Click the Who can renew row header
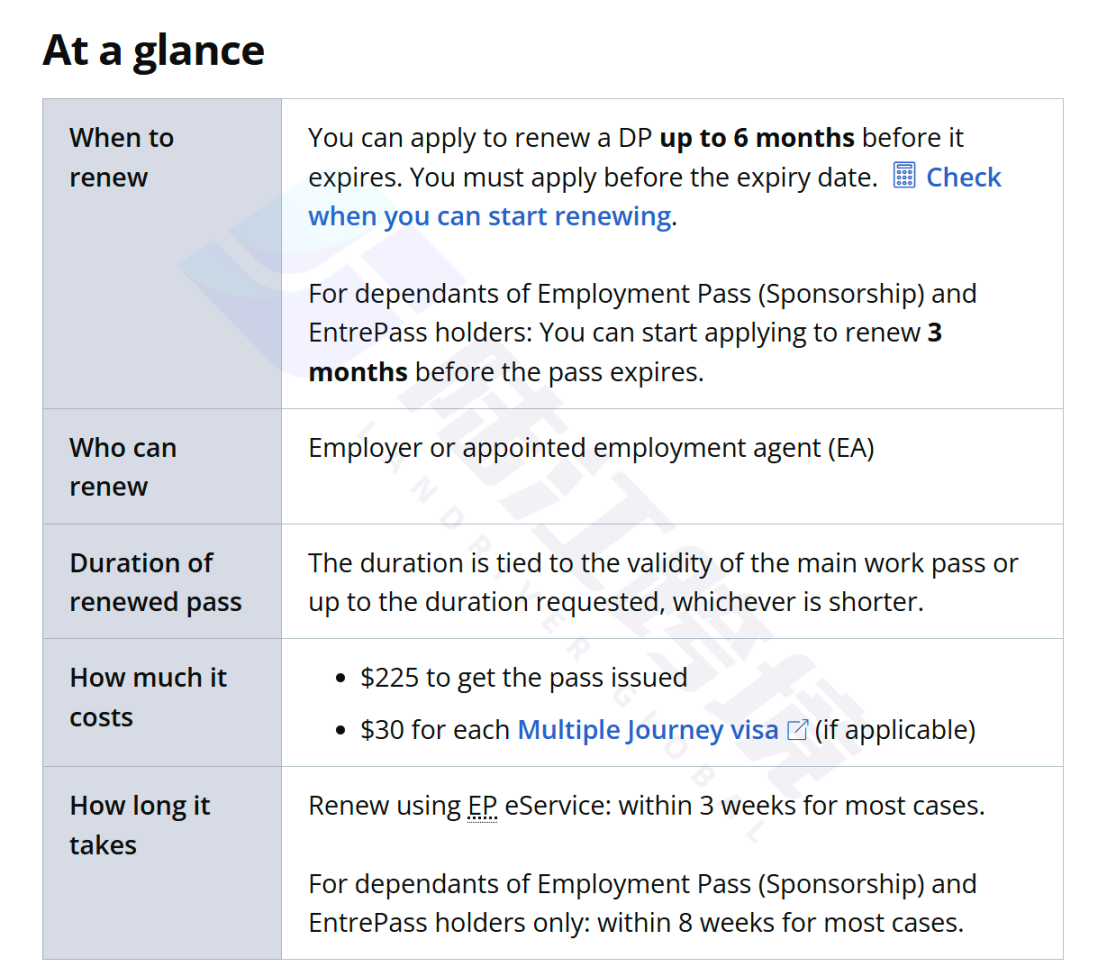The image size is (1108, 967). click(162, 467)
